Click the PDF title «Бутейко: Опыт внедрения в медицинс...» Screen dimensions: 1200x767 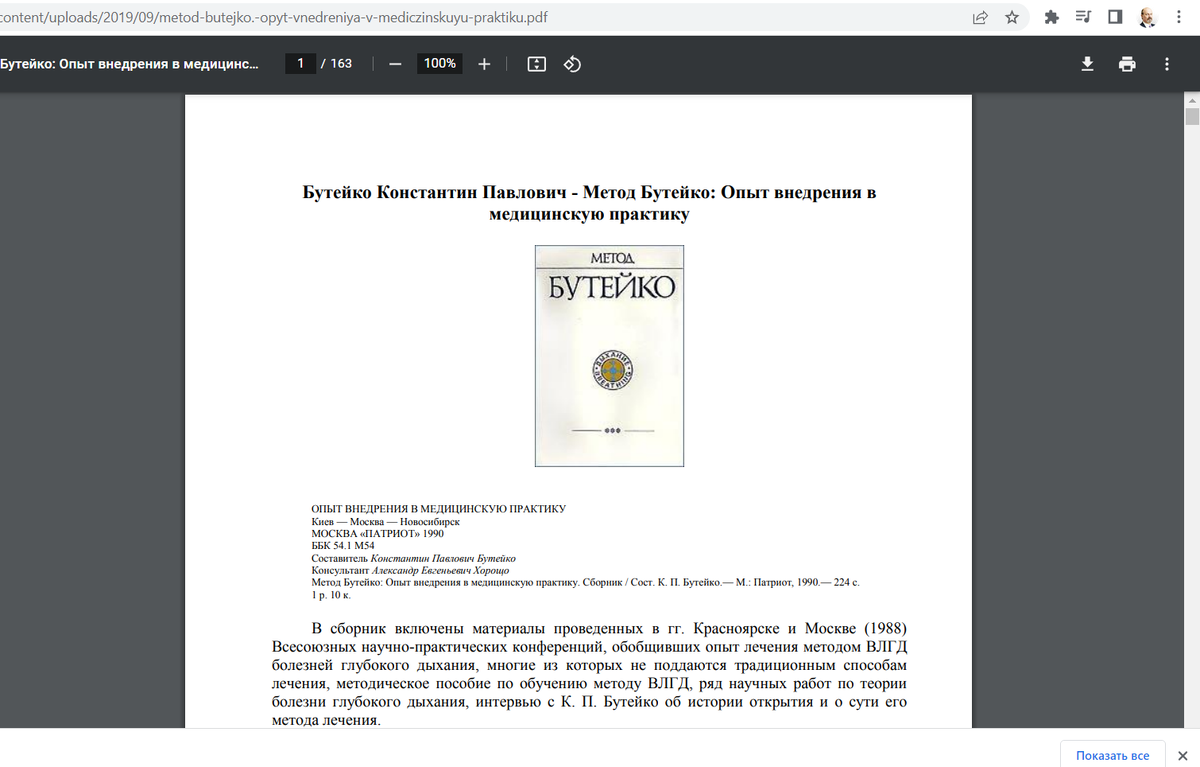(x=129, y=64)
